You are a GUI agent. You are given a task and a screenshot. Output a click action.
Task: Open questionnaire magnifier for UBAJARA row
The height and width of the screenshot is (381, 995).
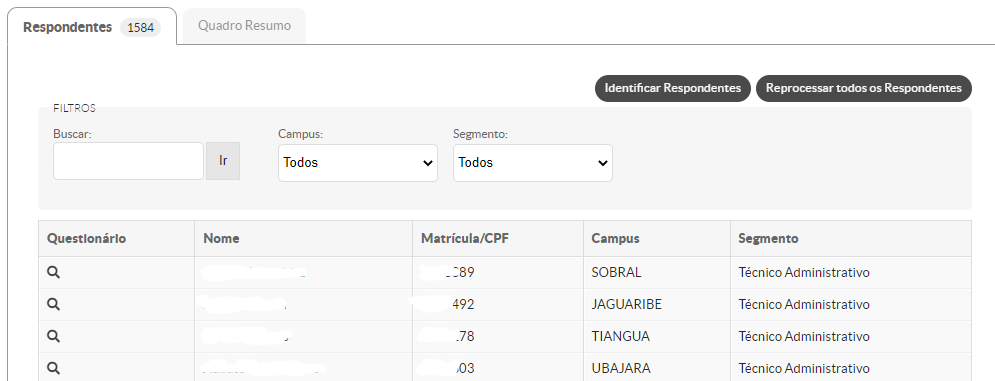53,368
